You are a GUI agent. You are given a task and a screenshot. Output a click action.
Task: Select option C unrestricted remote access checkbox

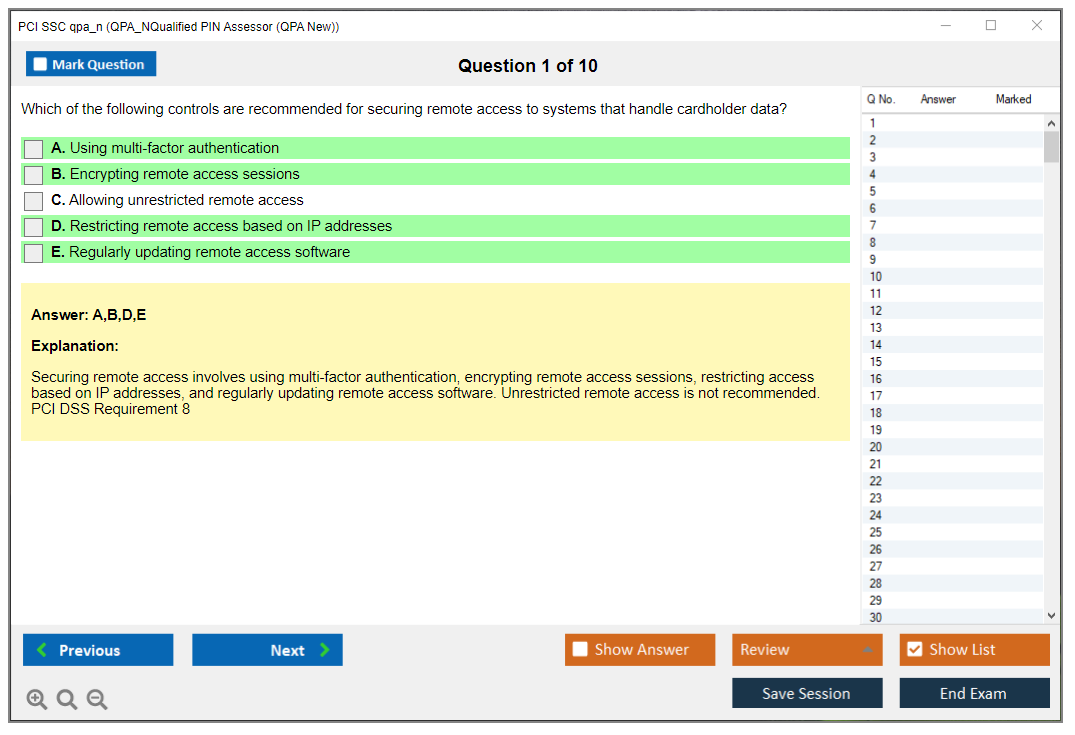point(34,201)
